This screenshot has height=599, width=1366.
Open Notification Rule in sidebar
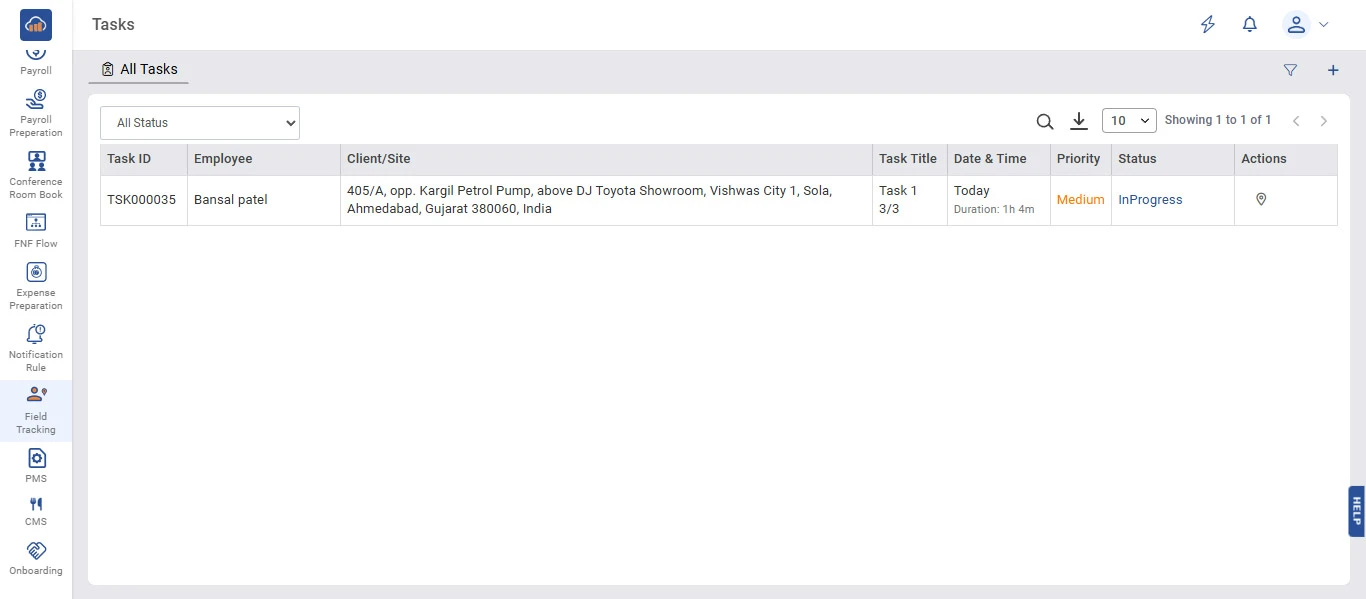[36, 347]
